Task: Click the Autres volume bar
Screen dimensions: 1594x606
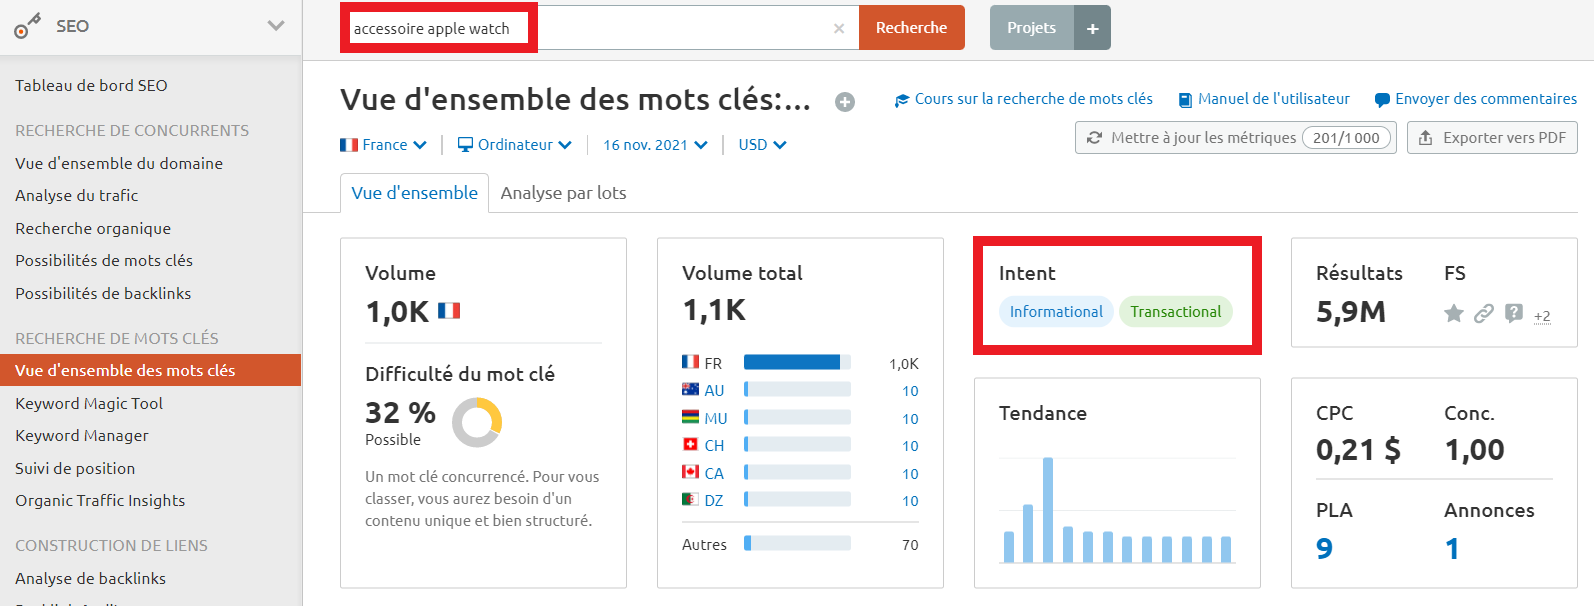Action: pyautogui.click(x=797, y=543)
